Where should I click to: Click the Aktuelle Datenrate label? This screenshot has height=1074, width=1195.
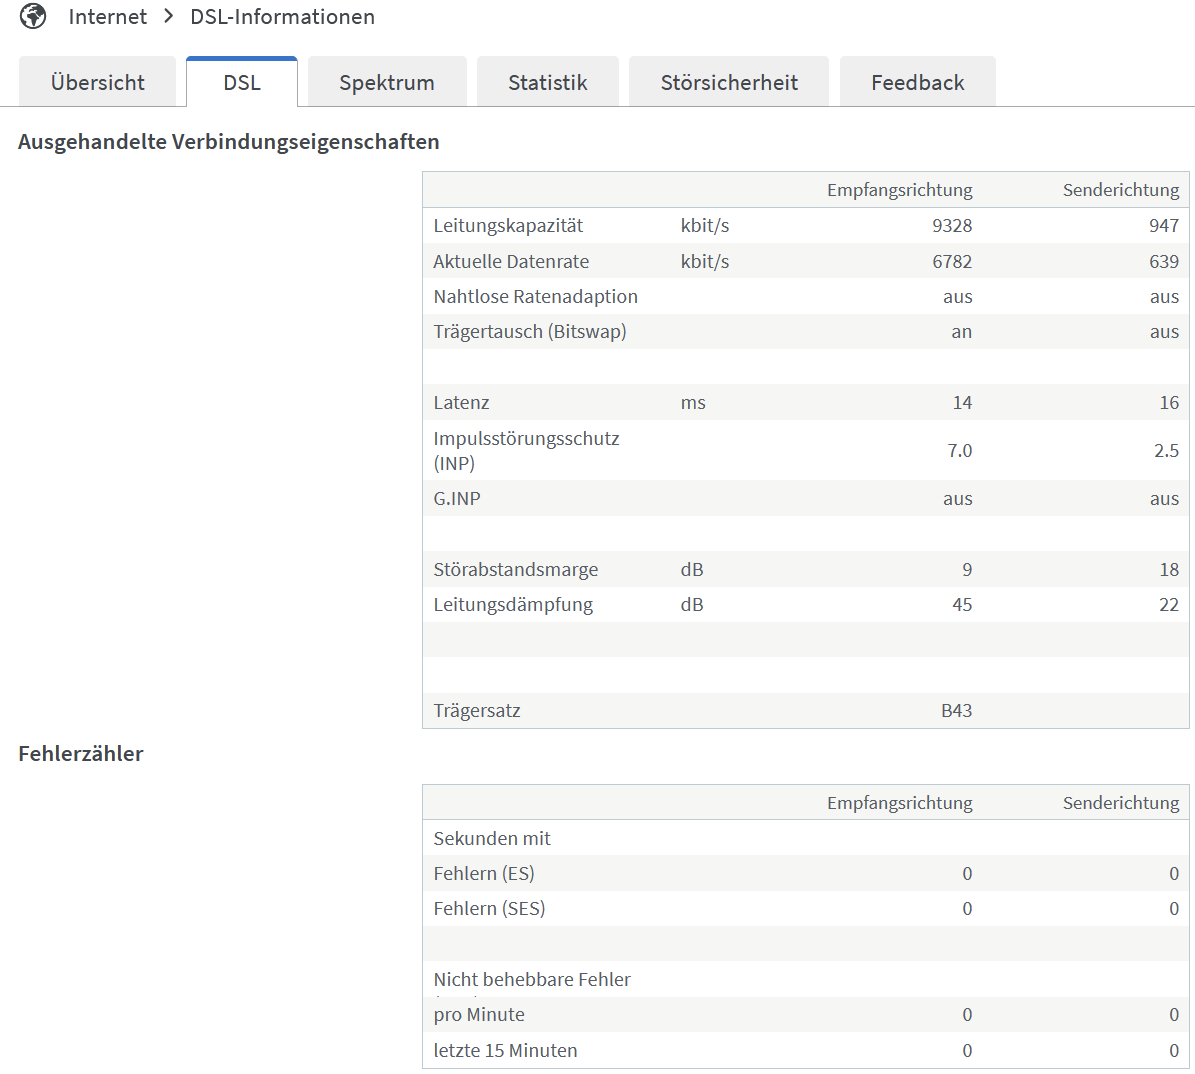(511, 261)
